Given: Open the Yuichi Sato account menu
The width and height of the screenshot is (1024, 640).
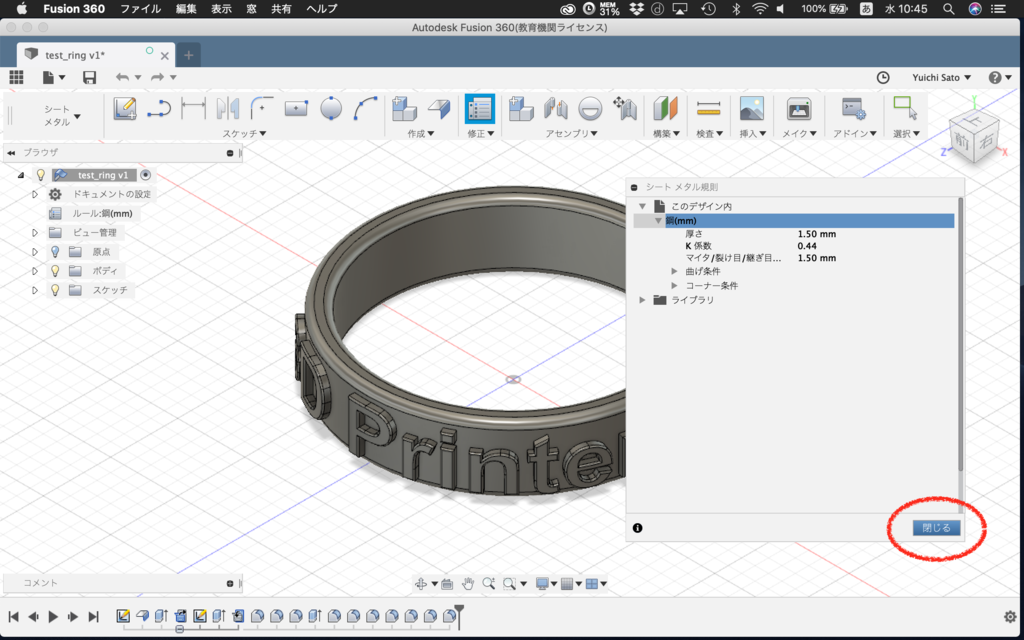Looking at the screenshot, I should click(x=941, y=77).
